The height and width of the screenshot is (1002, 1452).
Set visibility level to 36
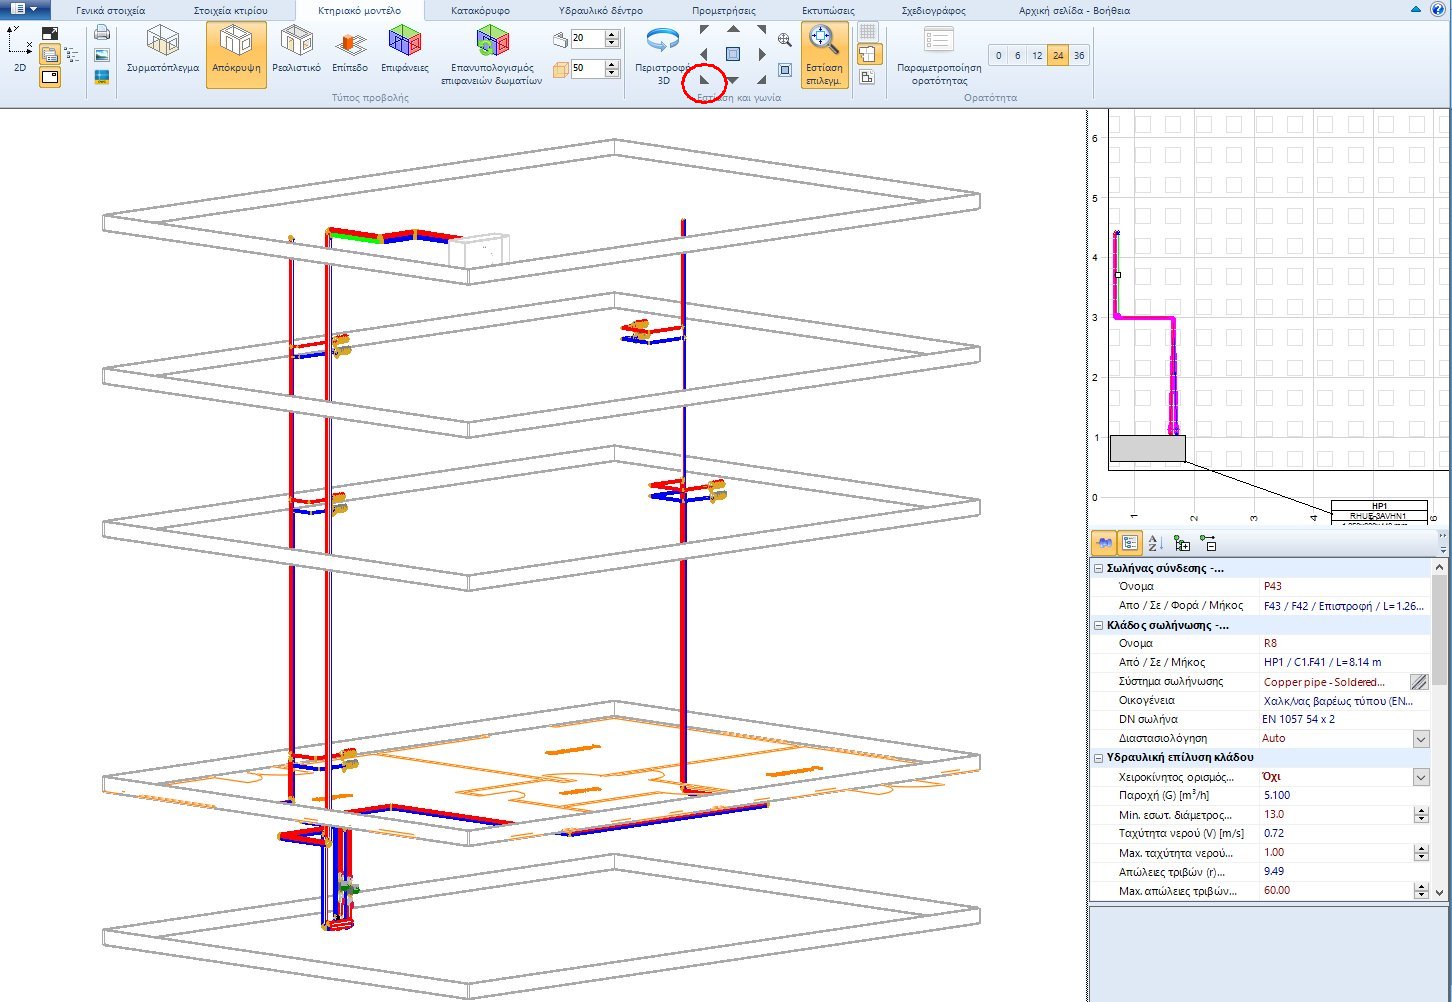click(1078, 55)
